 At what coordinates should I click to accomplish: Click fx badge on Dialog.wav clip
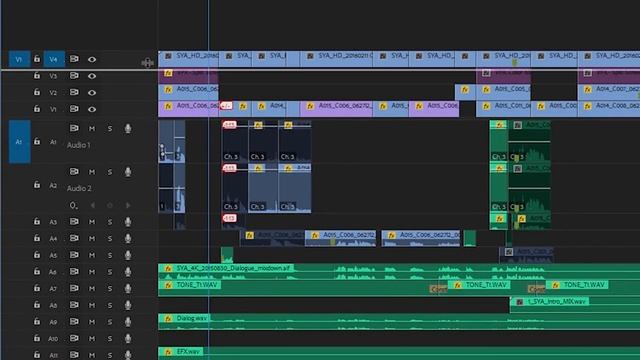pyautogui.click(x=168, y=318)
